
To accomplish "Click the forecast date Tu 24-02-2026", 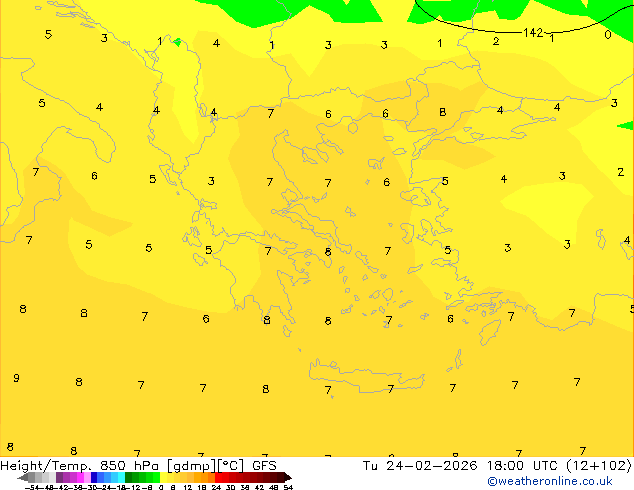I will point(420,466).
